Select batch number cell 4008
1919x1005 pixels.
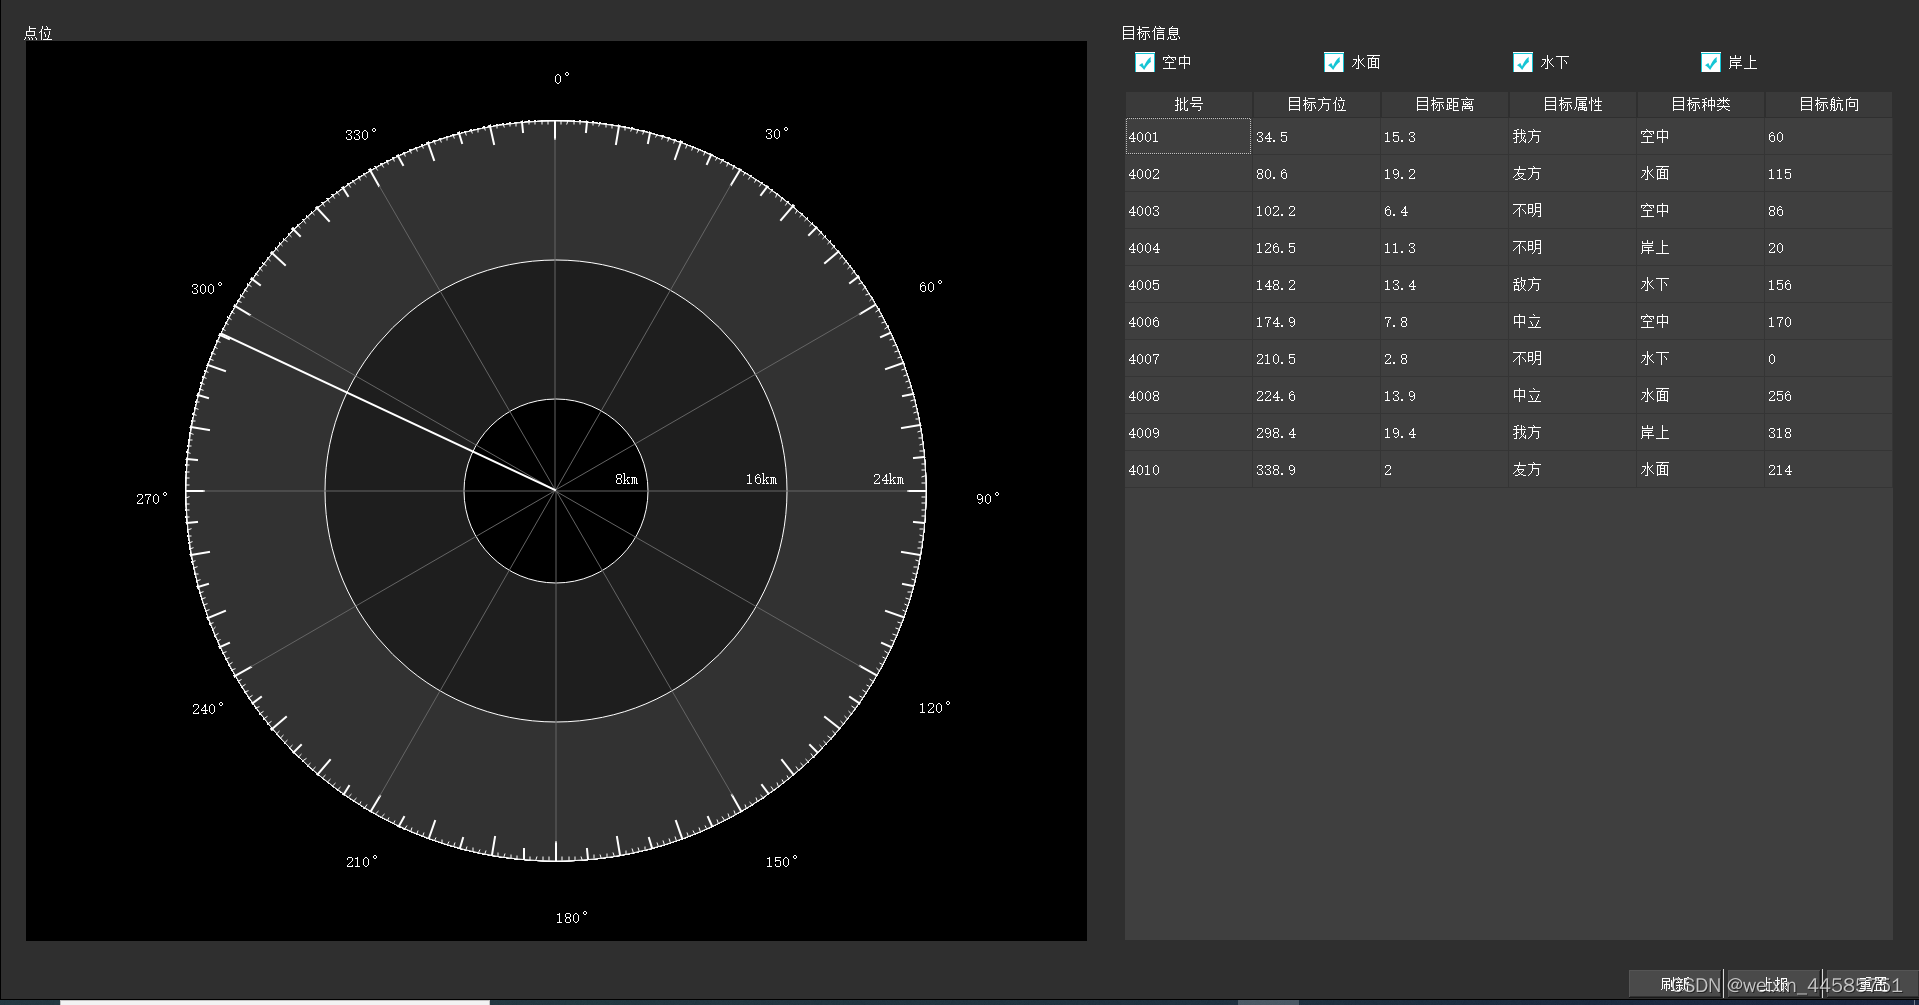coord(1189,396)
